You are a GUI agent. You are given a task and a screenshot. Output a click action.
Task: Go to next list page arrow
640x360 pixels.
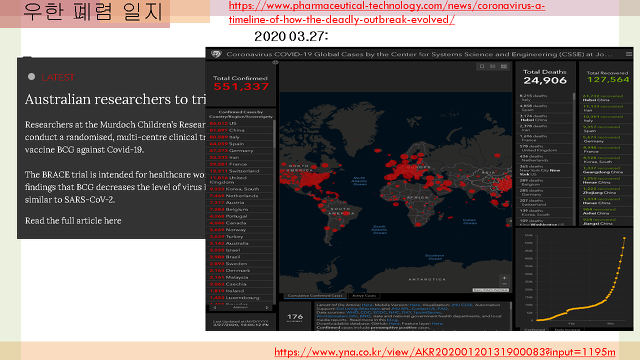[x=267, y=307]
